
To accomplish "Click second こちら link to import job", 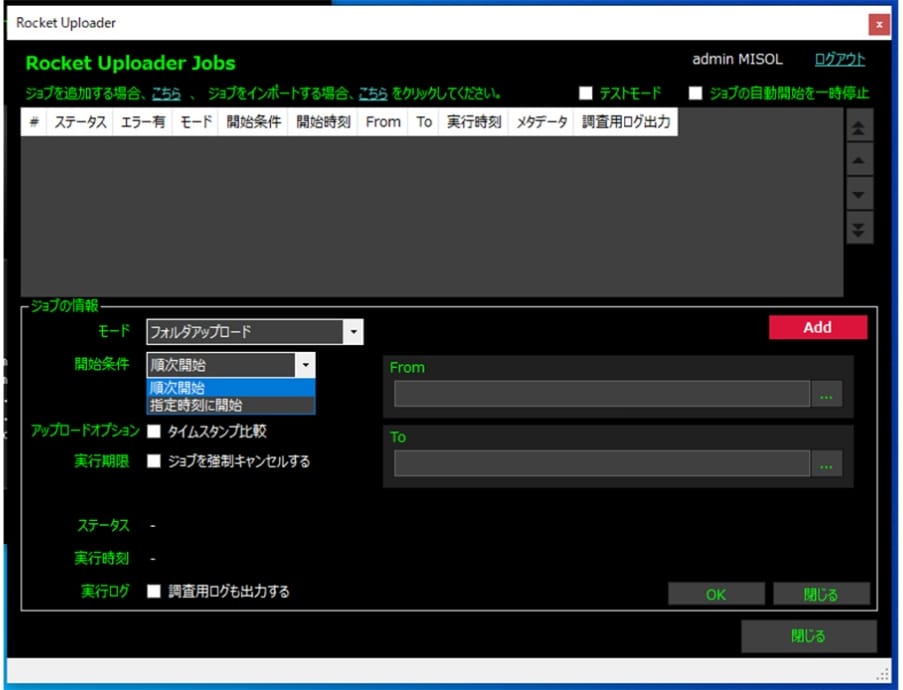I will pyautogui.click(x=373, y=93).
